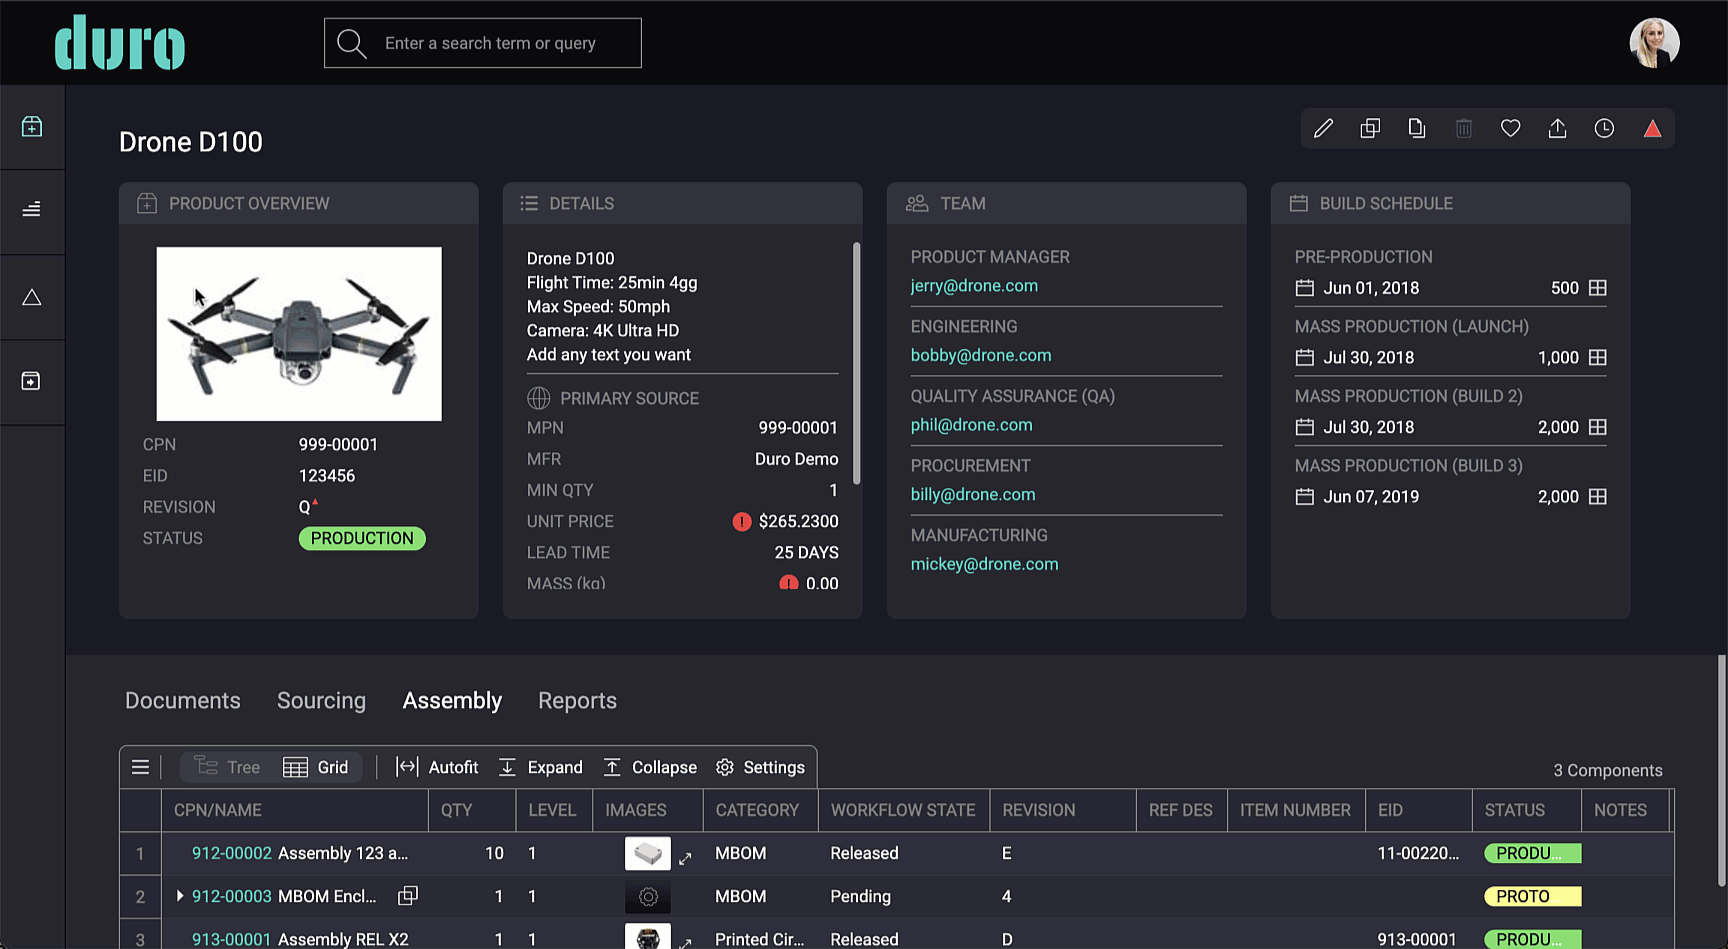Open the Documents tab
1728x949 pixels.
tap(183, 701)
